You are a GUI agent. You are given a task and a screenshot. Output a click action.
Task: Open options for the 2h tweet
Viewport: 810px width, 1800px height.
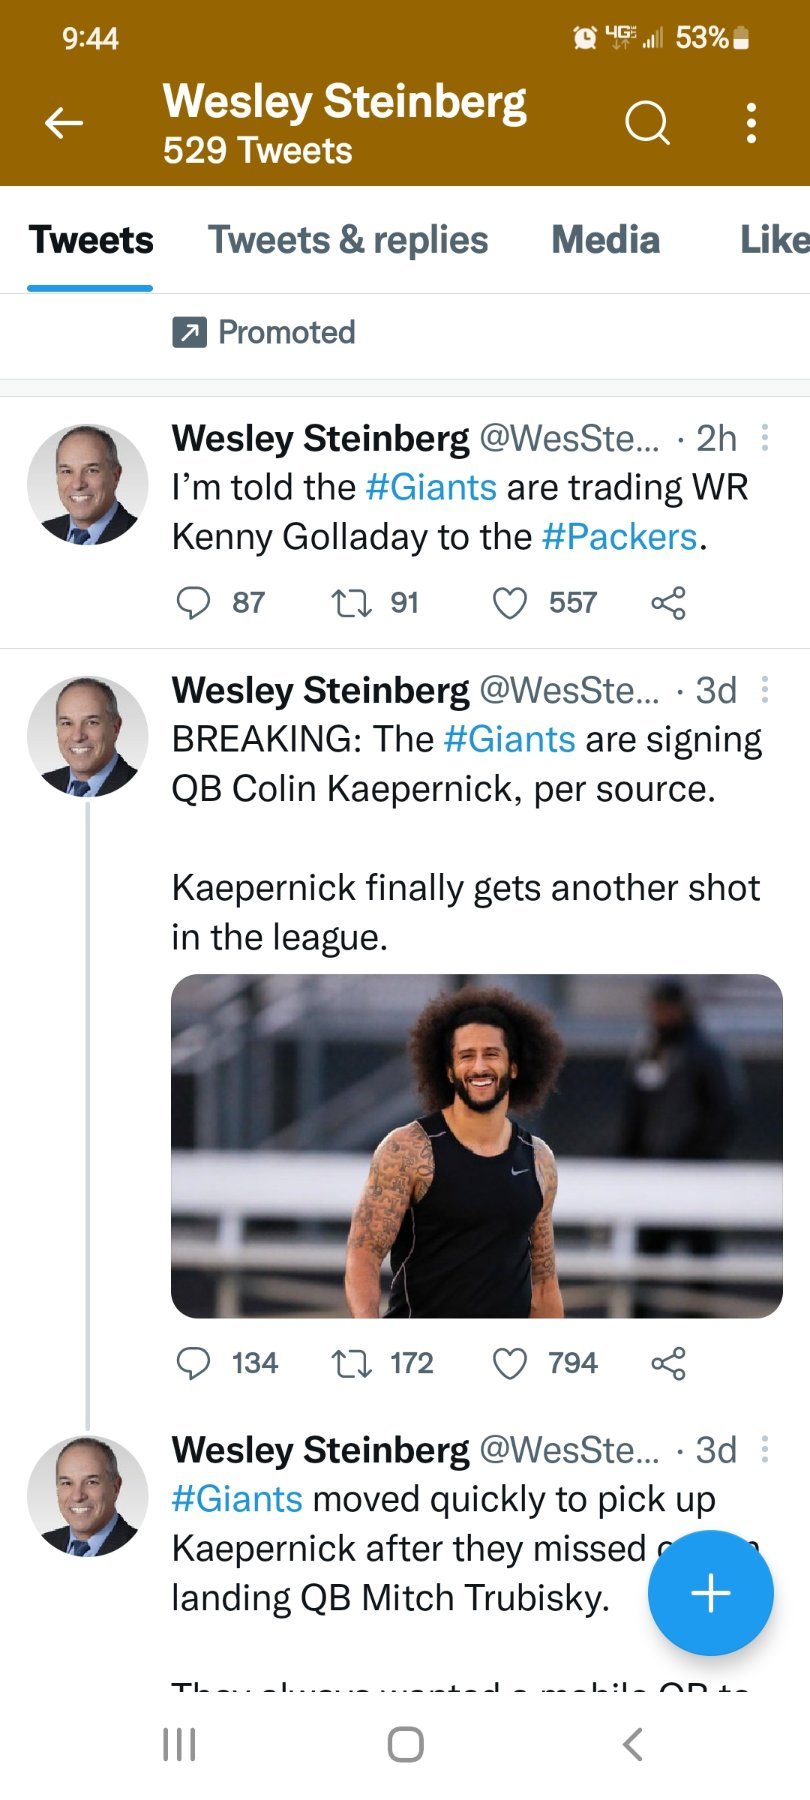click(765, 438)
